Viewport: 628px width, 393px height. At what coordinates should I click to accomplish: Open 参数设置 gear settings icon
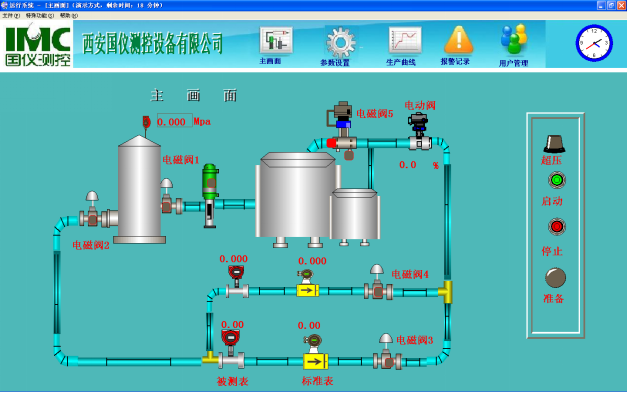click(340, 42)
